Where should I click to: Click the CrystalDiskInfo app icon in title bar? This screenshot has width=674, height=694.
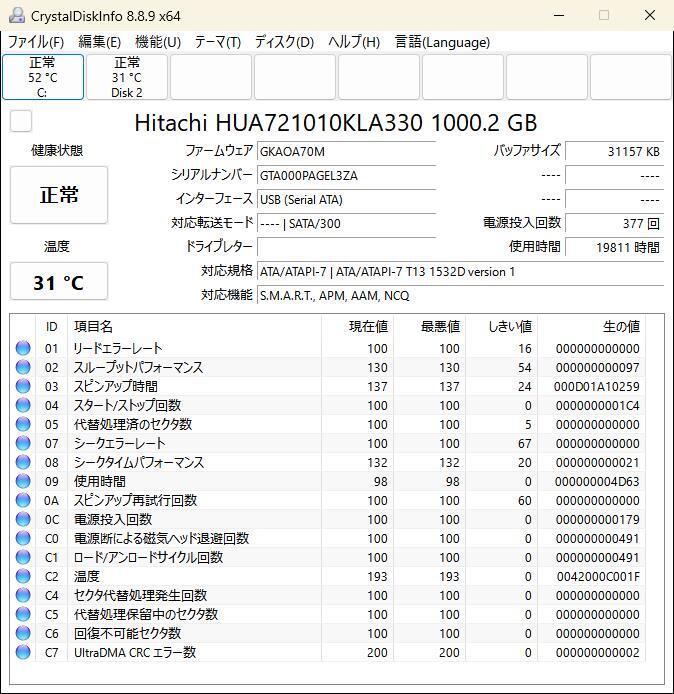[x=17, y=15]
